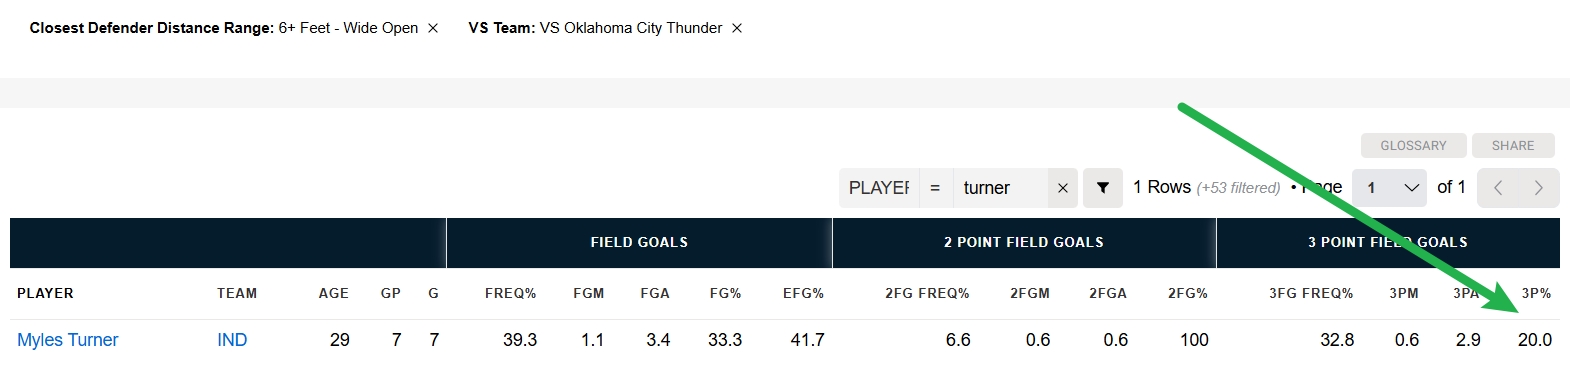Open Myles Turner player link
This screenshot has height=371, width=1570.
point(68,340)
